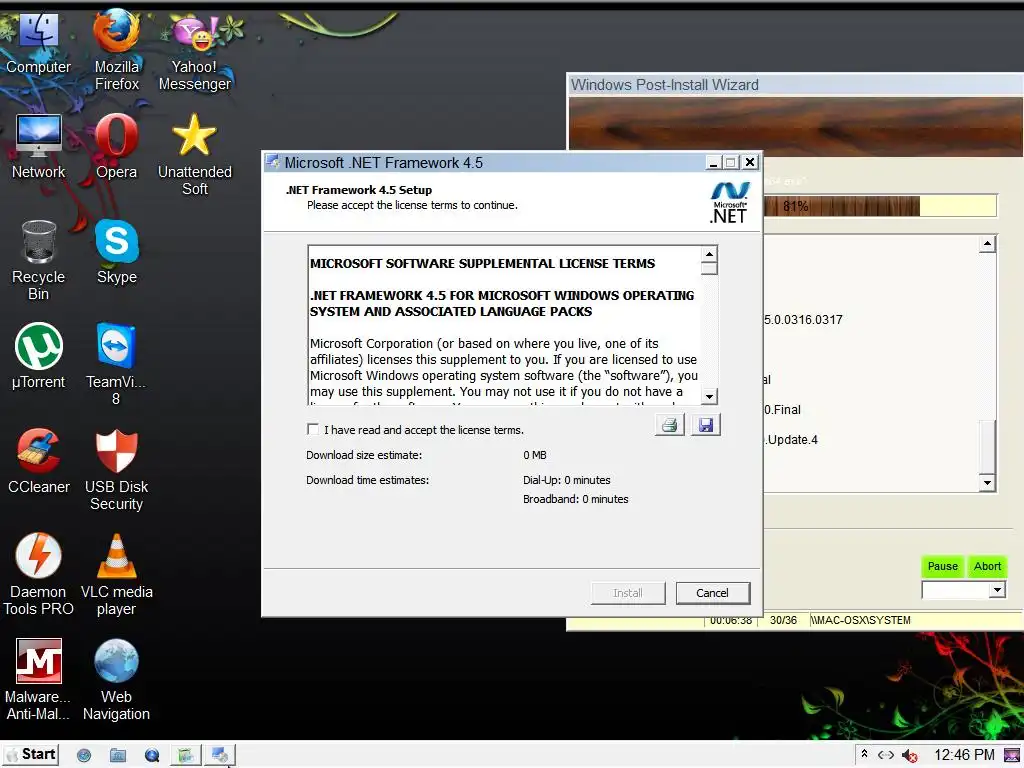Screen dimensions: 1024x768
Task: Select Unattended Soft star icon
Action: pos(195,155)
